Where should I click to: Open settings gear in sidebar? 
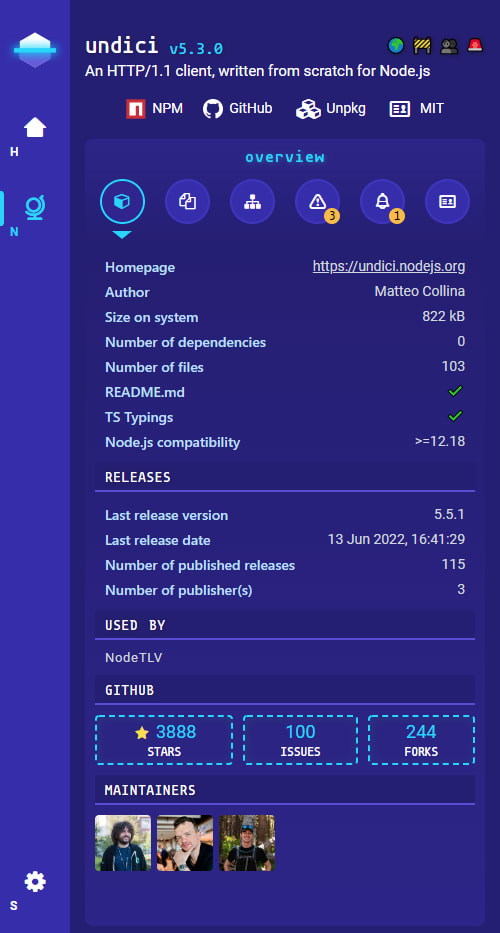pos(35,881)
